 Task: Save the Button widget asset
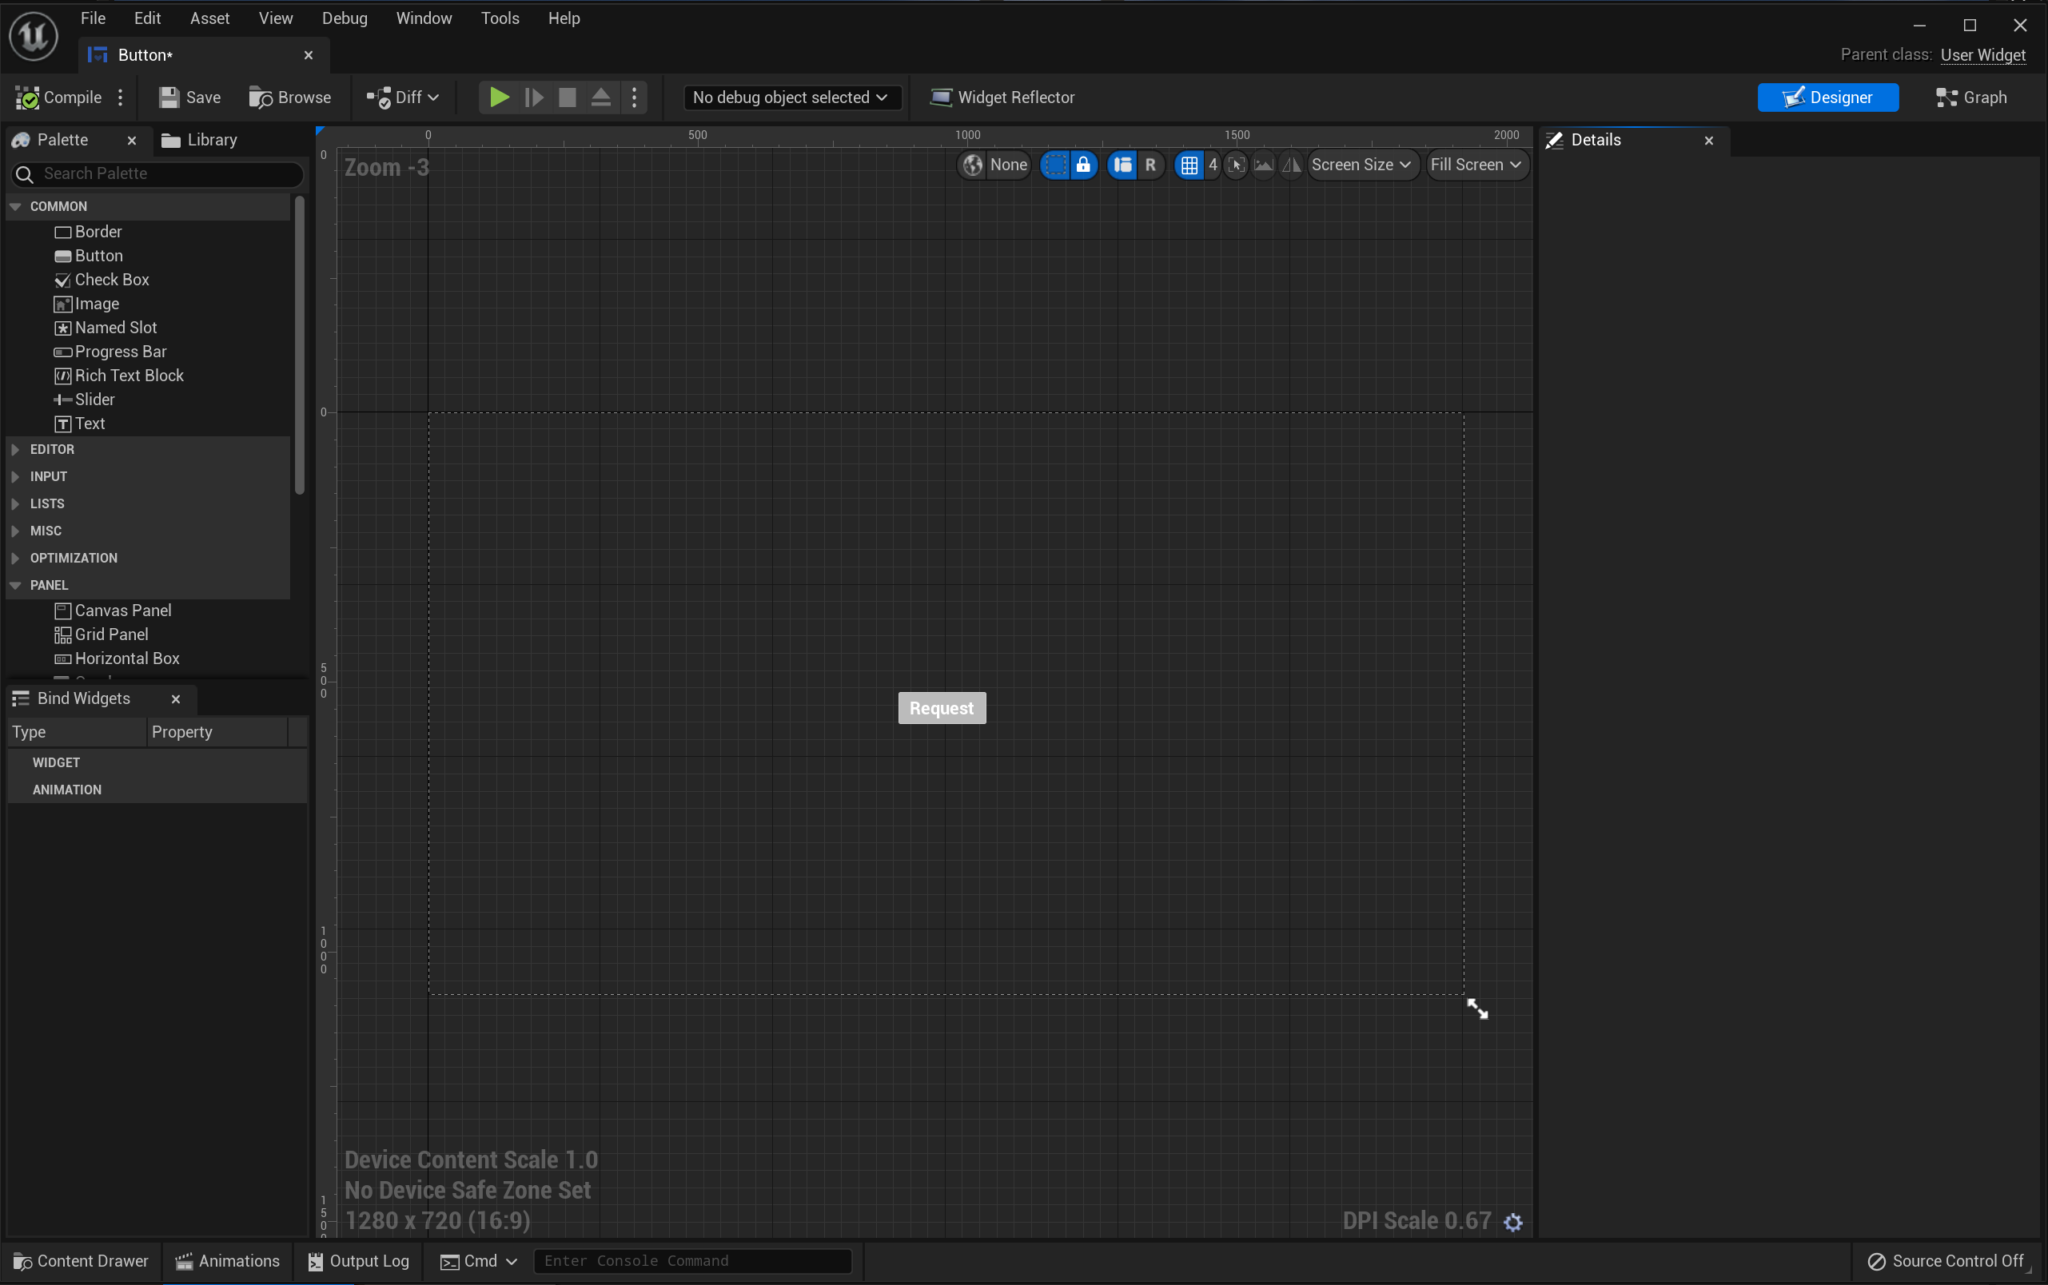tap(189, 97)
